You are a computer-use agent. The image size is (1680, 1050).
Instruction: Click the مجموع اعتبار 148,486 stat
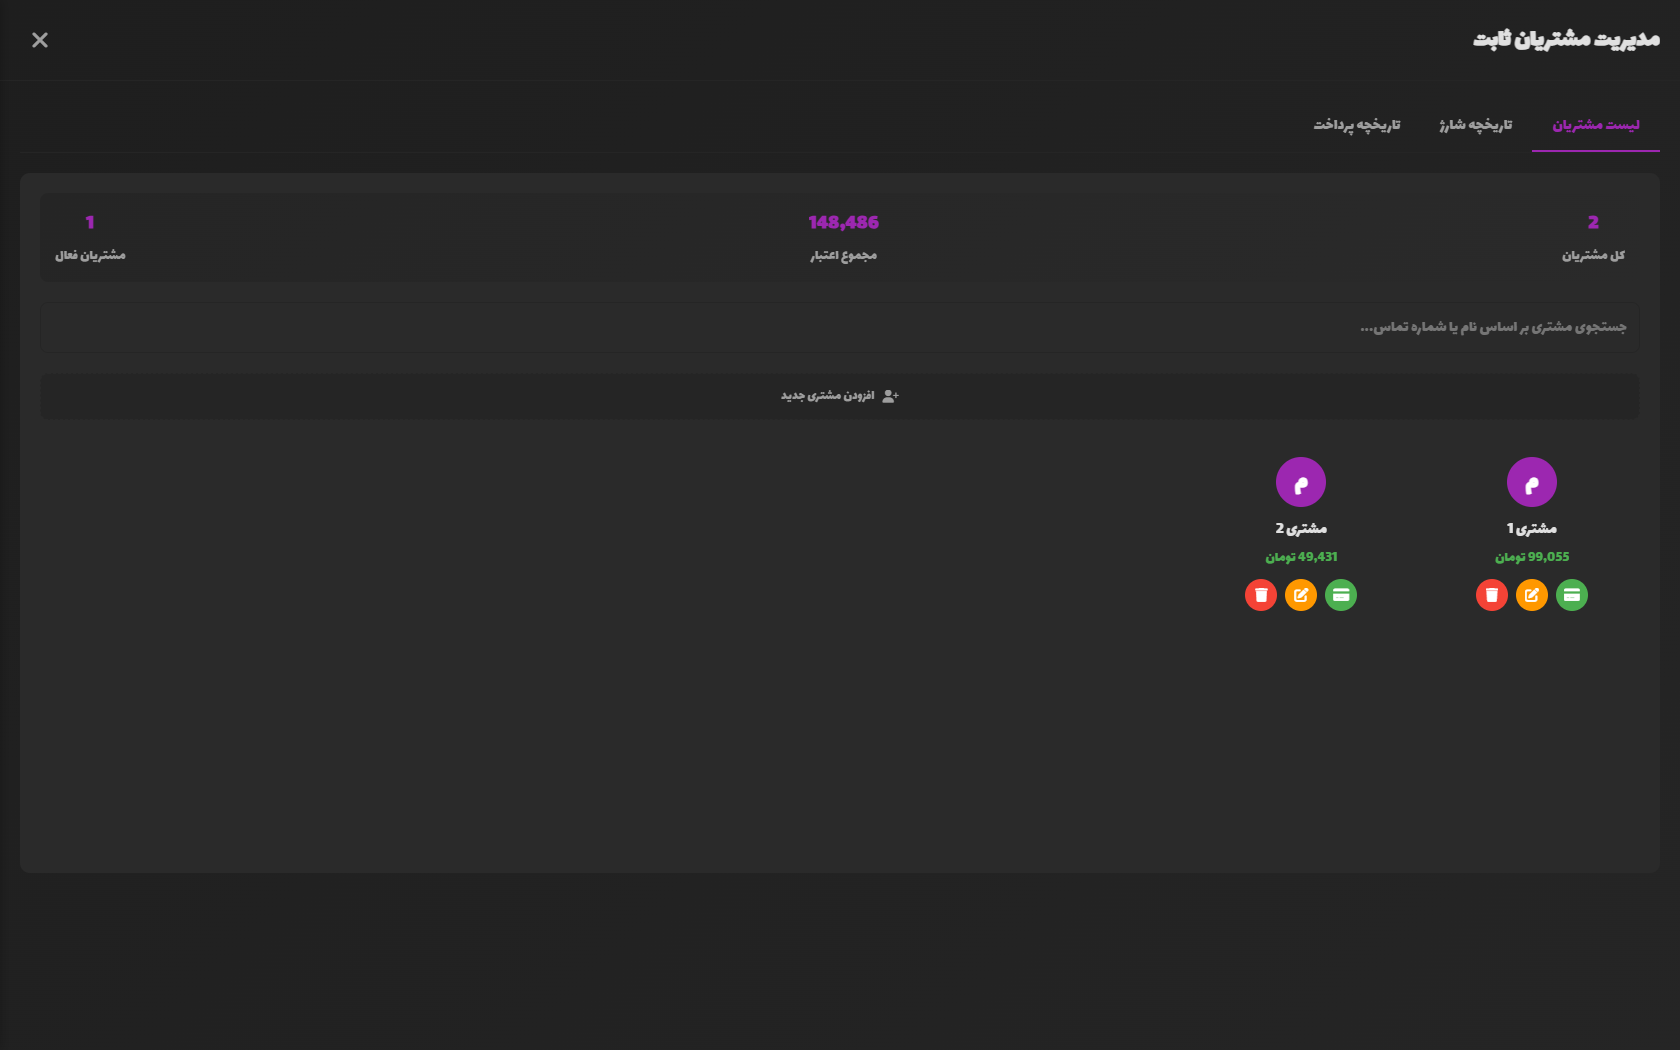tap(843, 237)
